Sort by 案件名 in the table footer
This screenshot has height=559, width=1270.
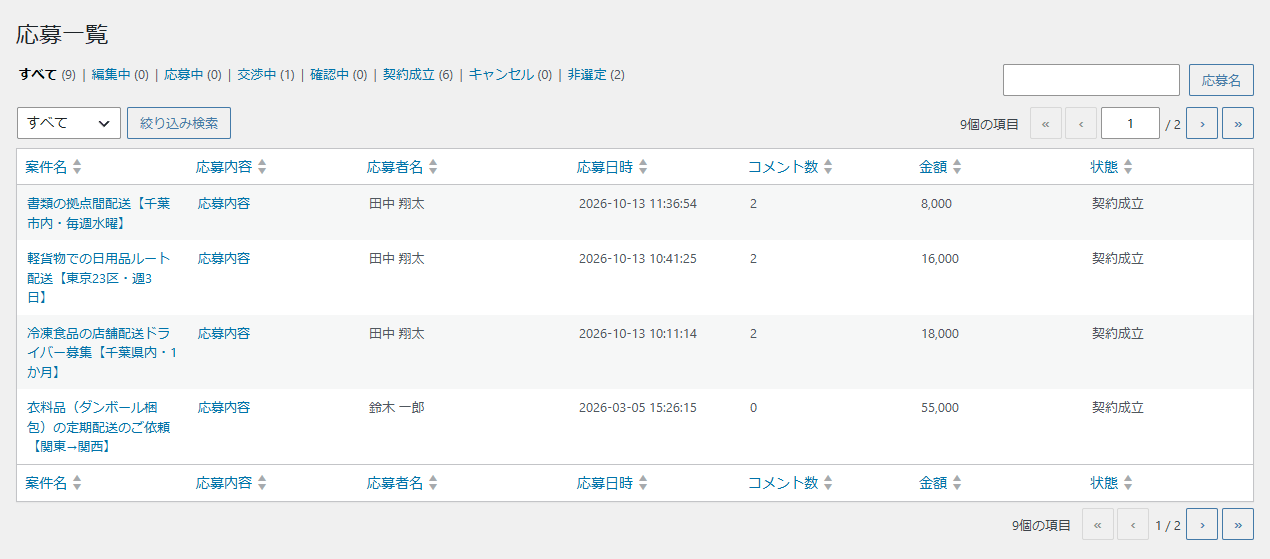coord(54,483)
